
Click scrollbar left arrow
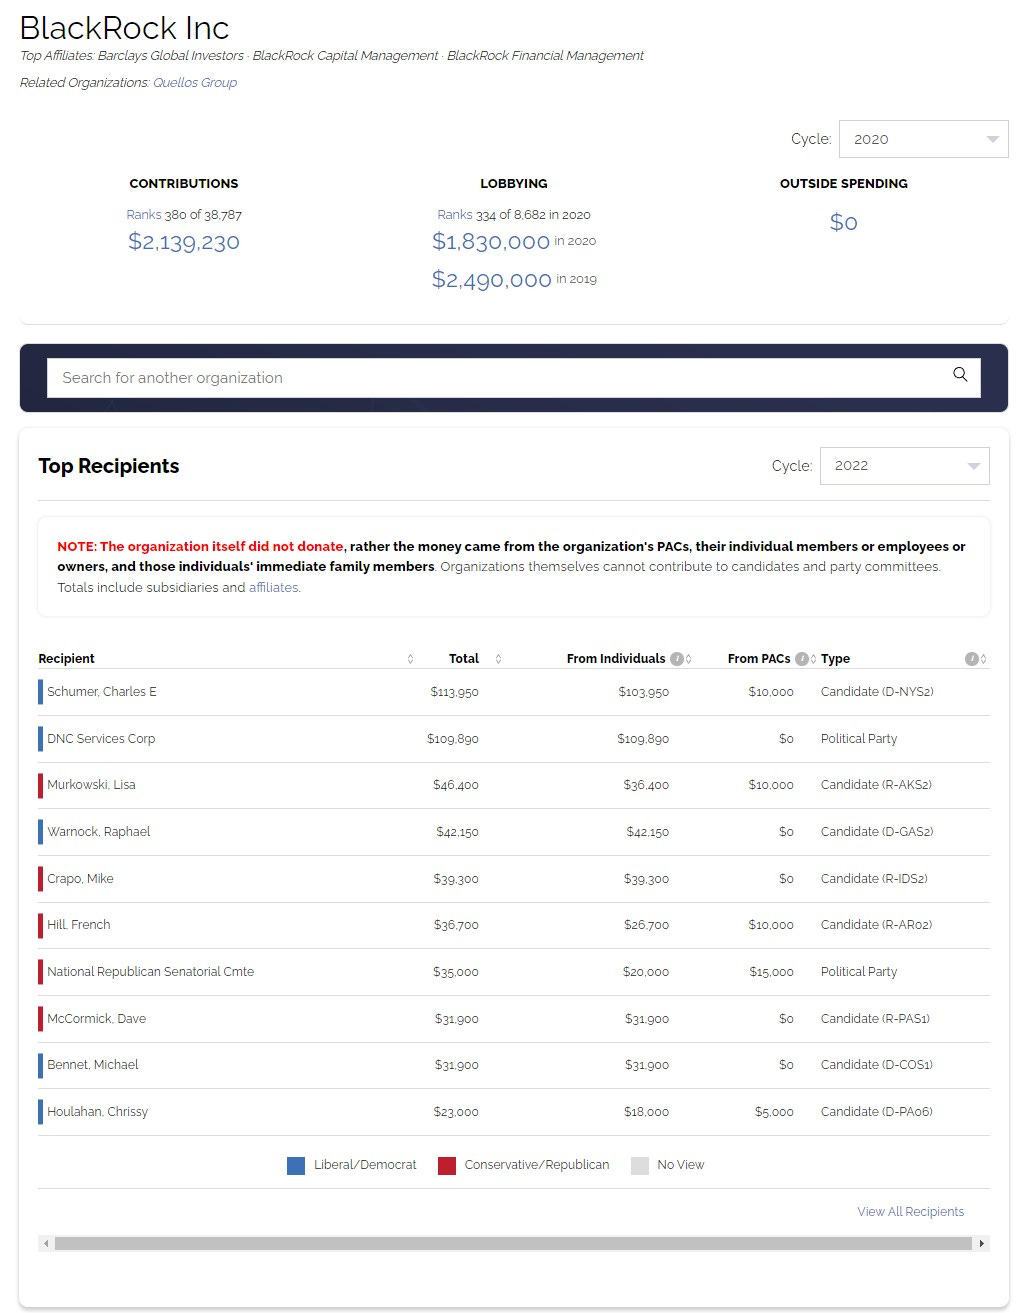tap(45, 1244)
